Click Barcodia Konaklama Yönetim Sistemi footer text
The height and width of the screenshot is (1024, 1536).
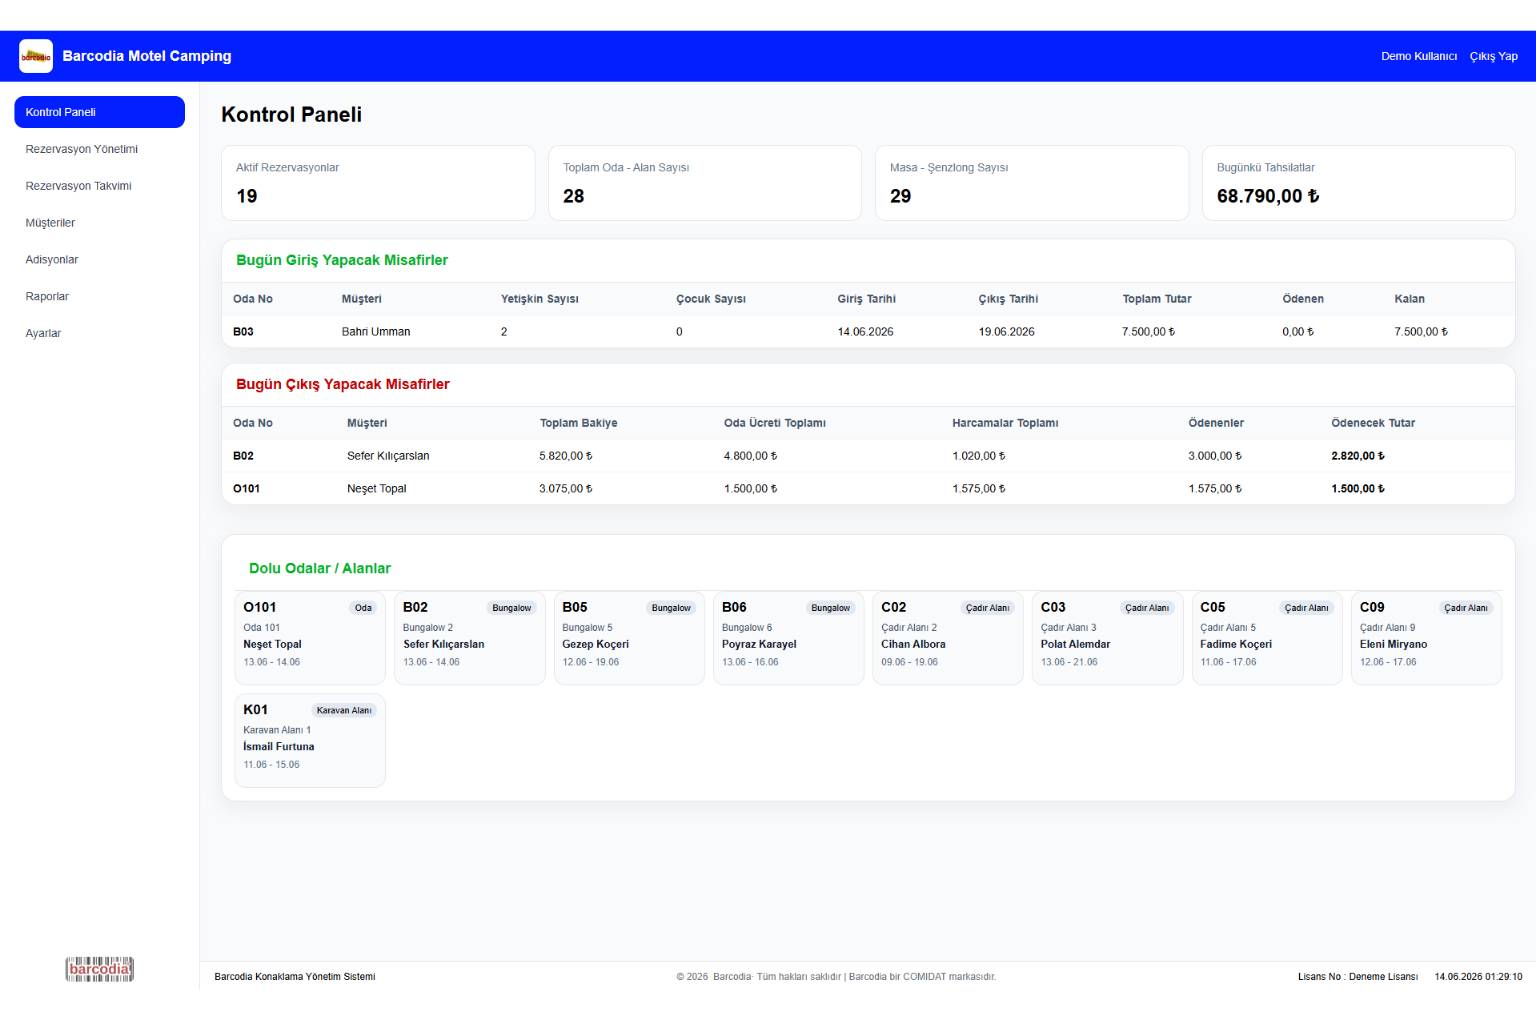(295, 977)
